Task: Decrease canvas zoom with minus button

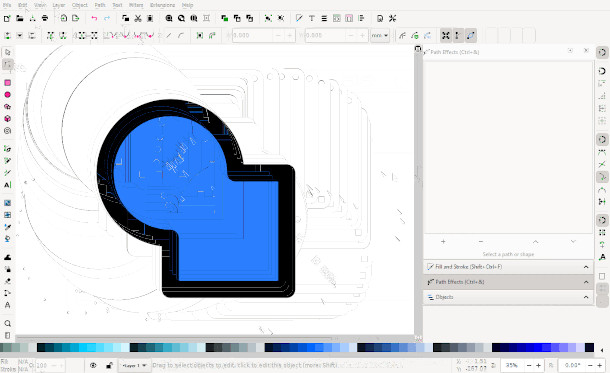Action: pyautogui.click(x=529, y=366)
